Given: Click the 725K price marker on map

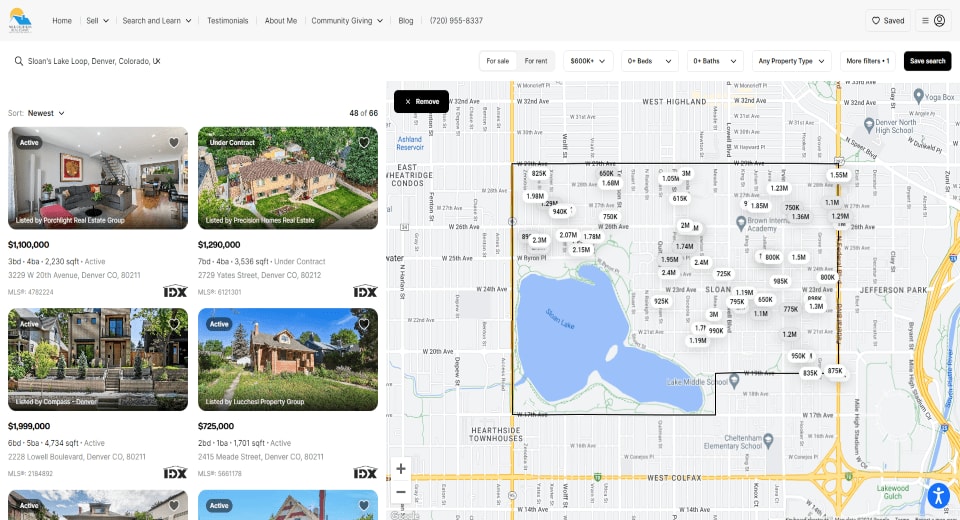Looking at the screenshot, I should click(724, 274).
